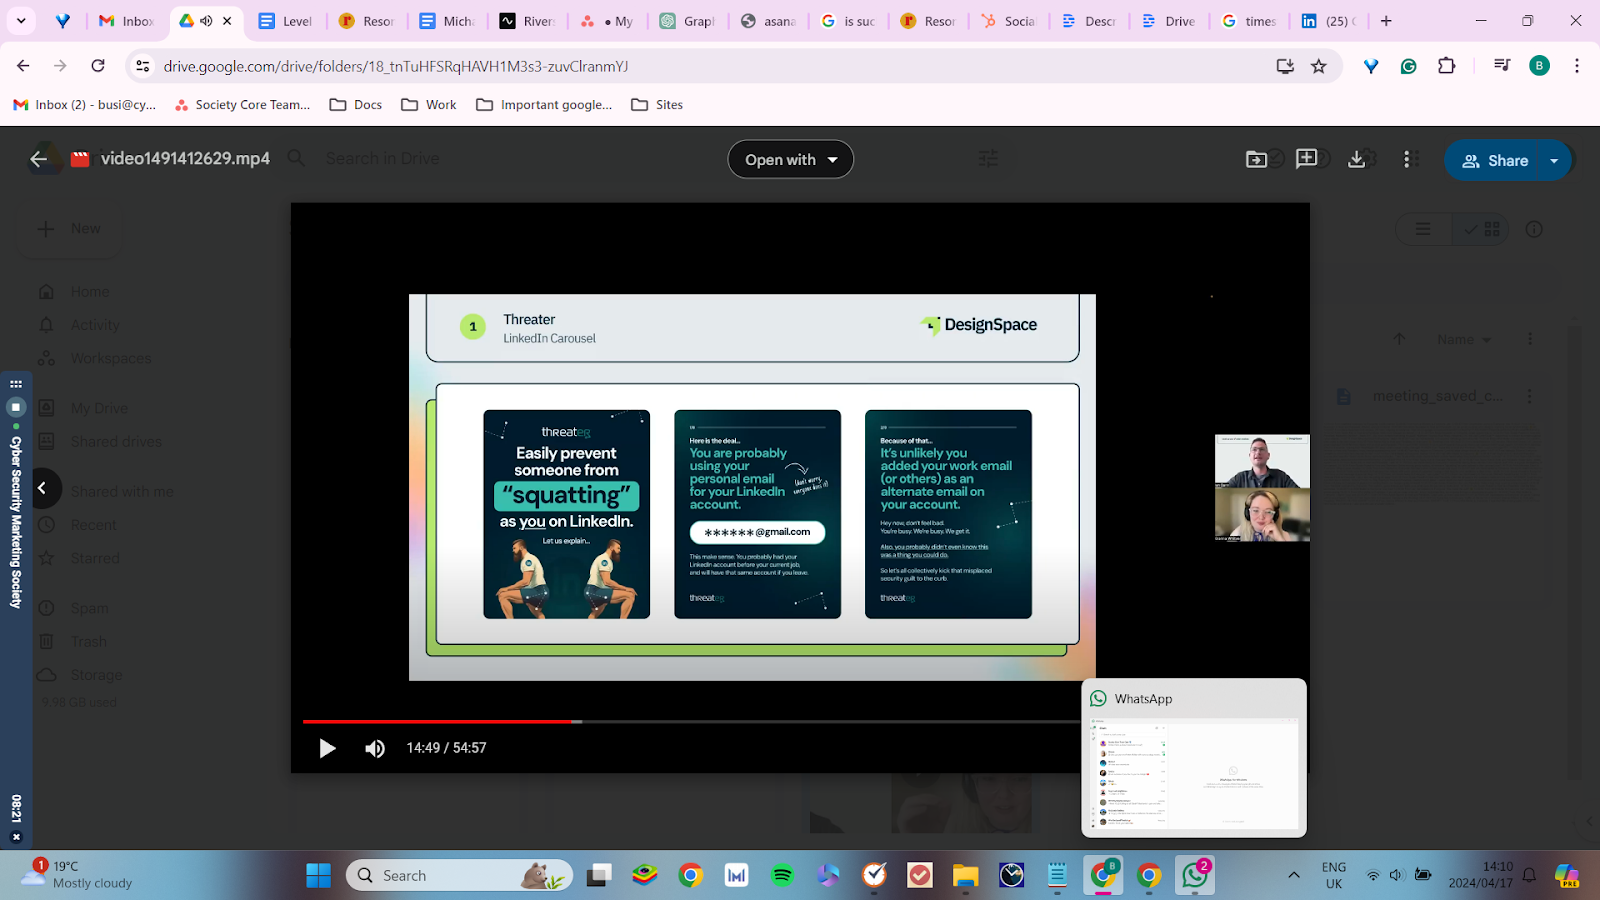Open Chrome three-dot menu
Viewport: 1600px width, 900px height.
point(1577,66)
